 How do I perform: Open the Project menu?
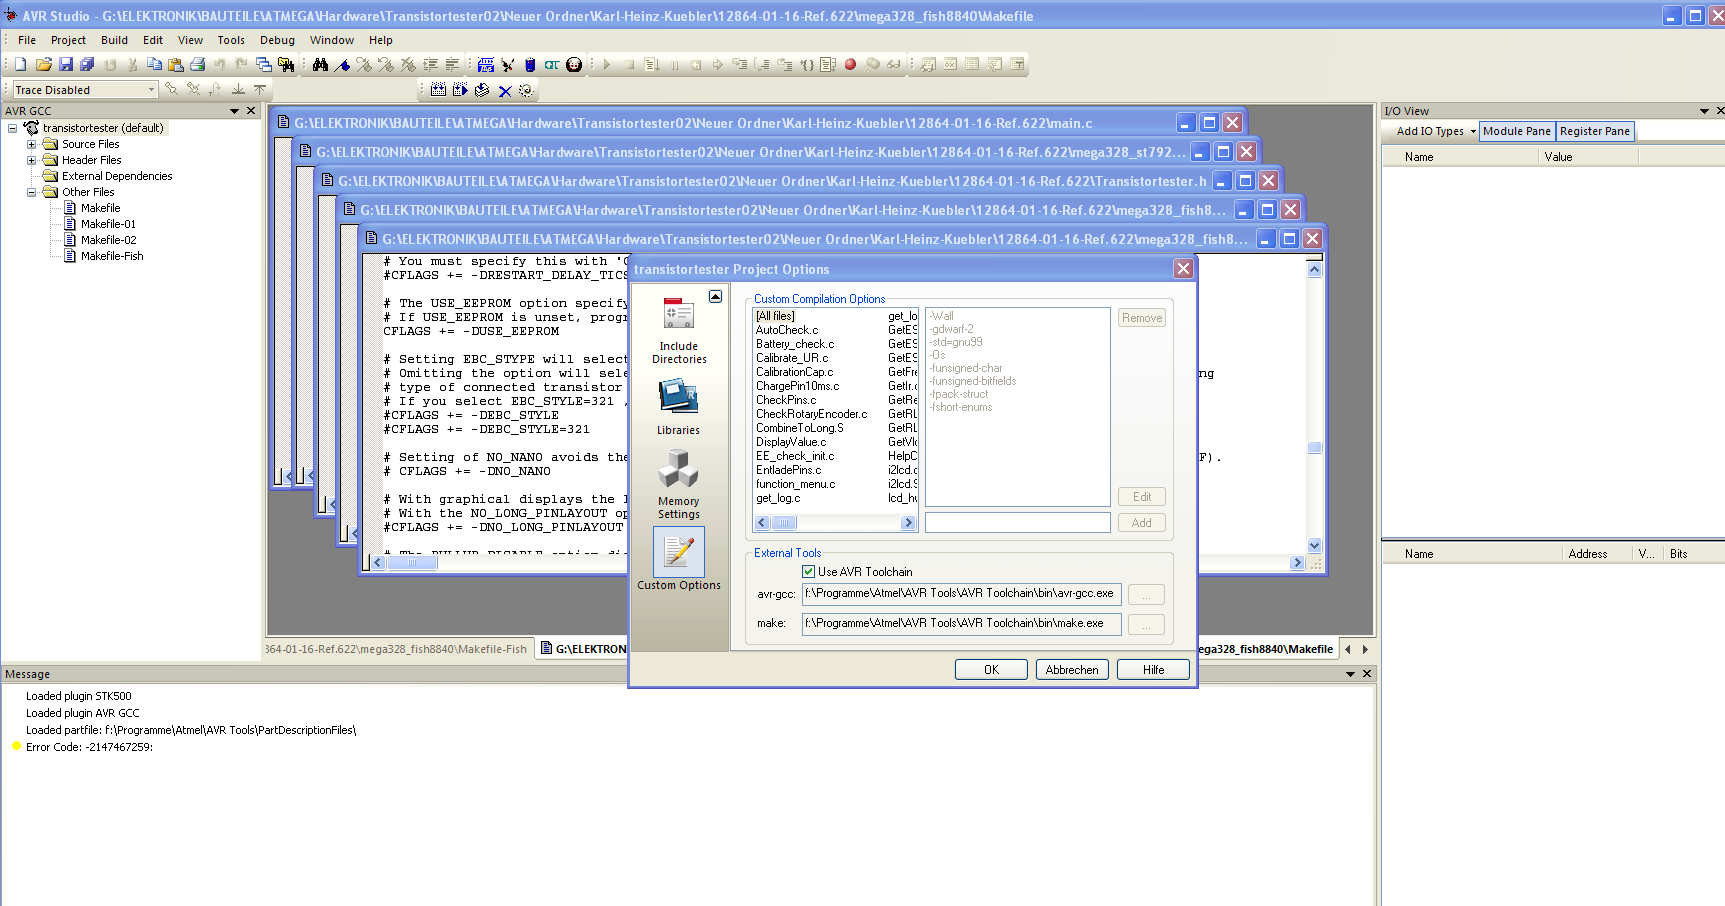click(x=68, y=40)
